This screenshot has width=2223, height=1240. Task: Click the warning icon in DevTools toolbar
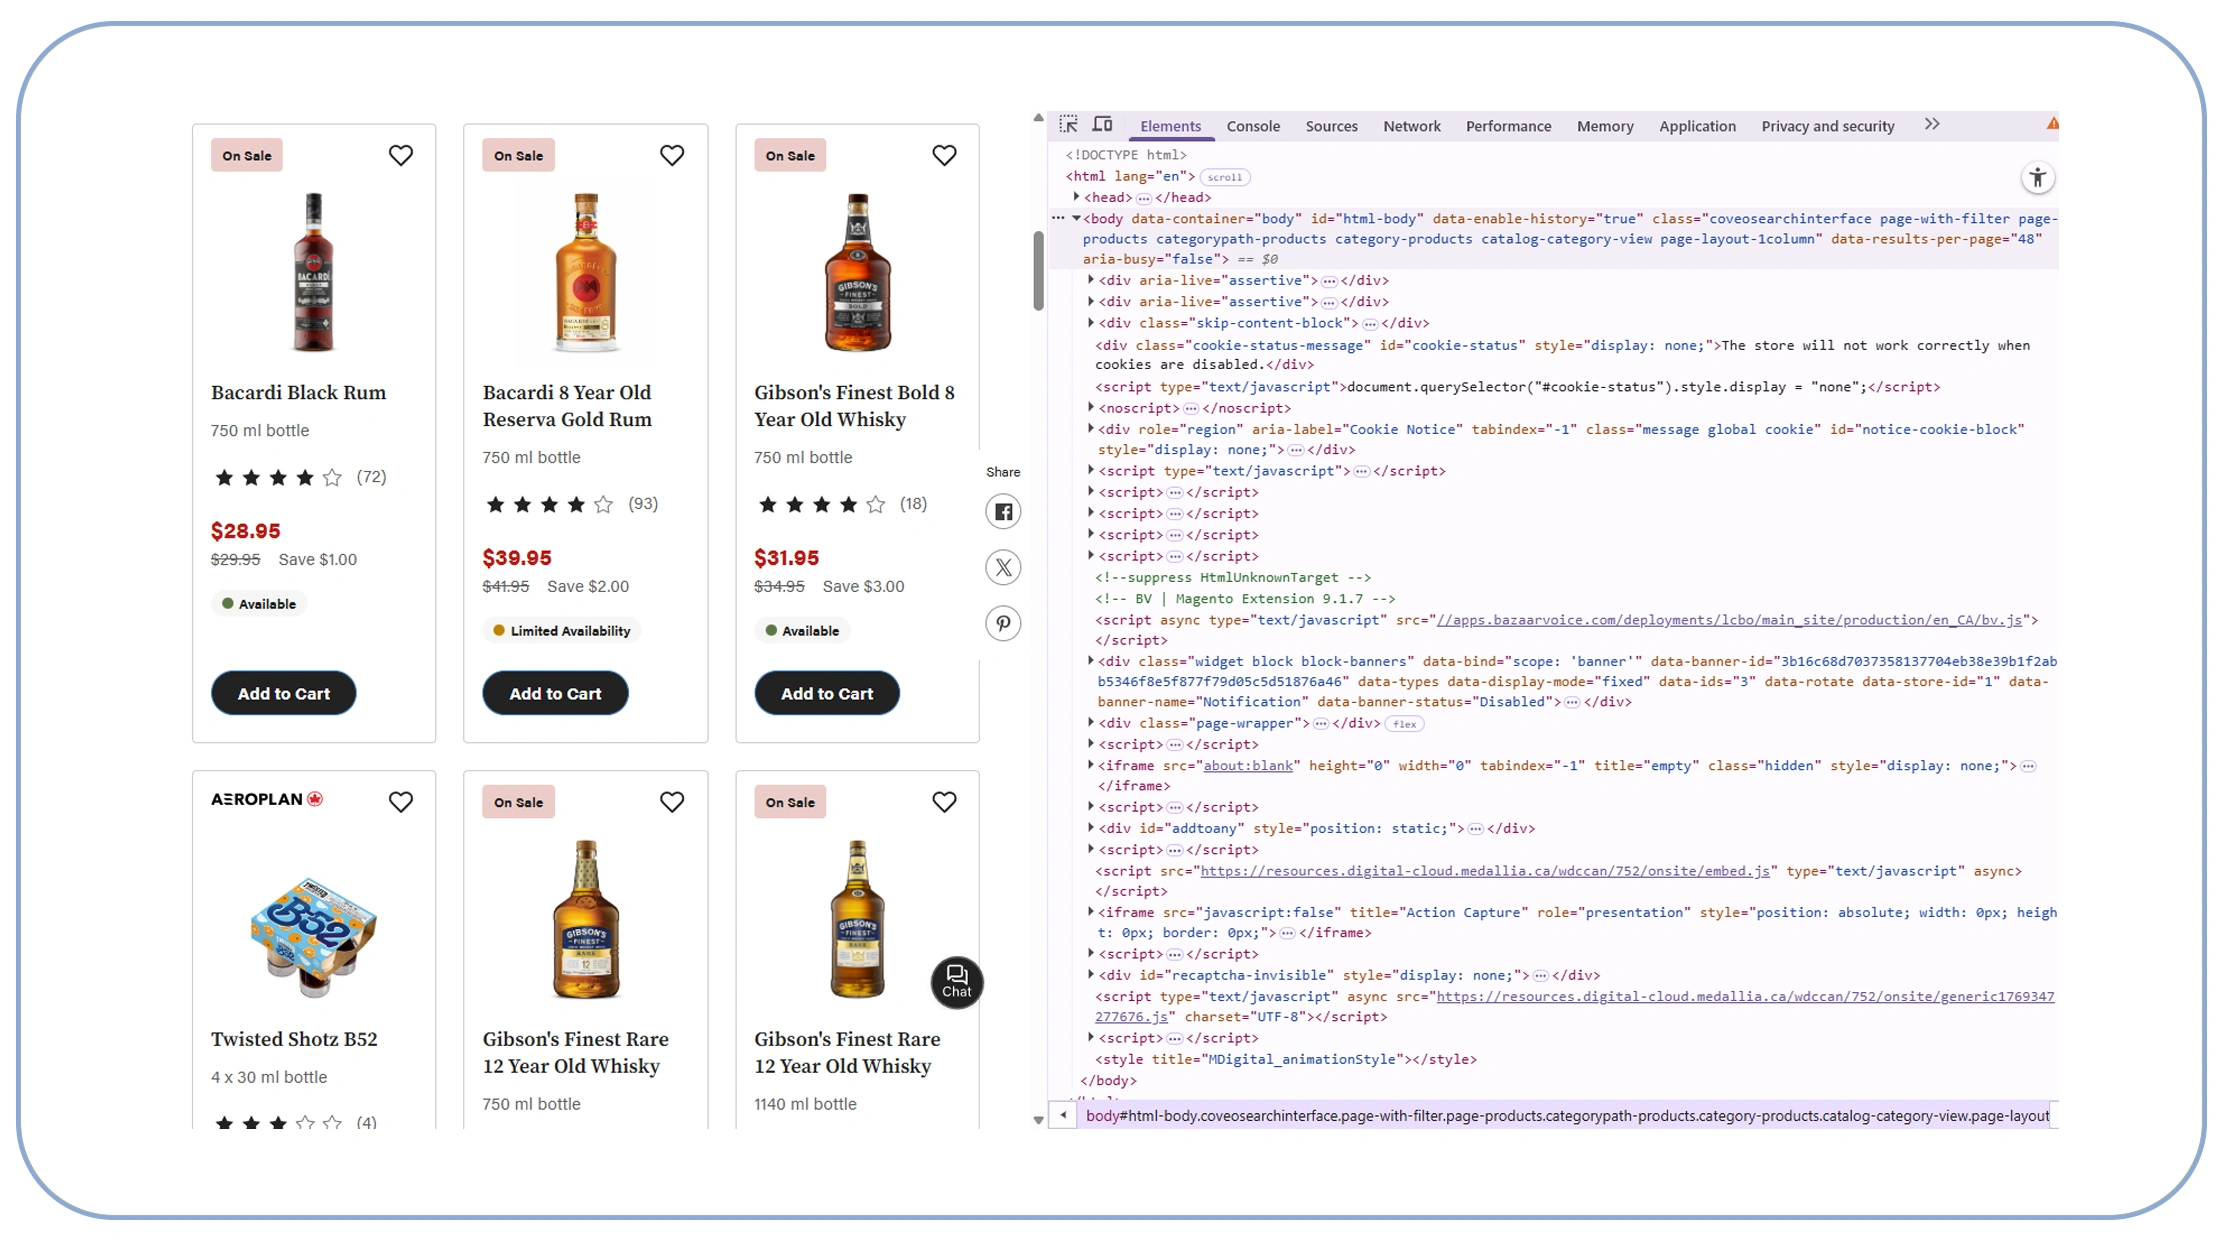point(2052,123)
